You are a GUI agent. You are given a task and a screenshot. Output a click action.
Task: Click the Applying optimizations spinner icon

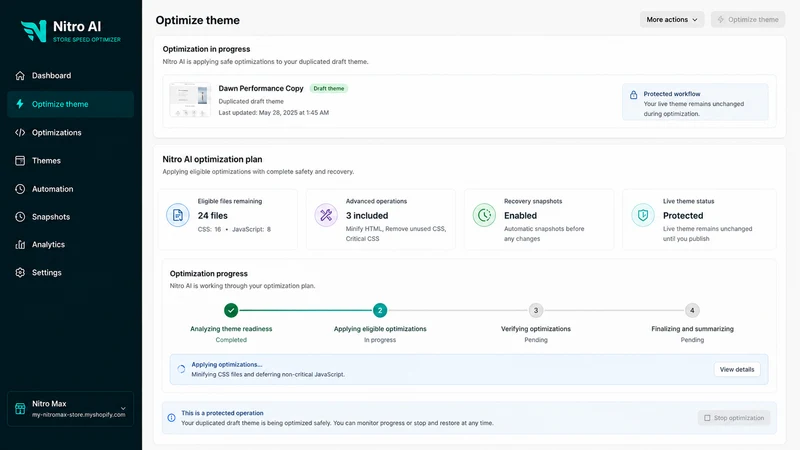(x=181, y=369)
